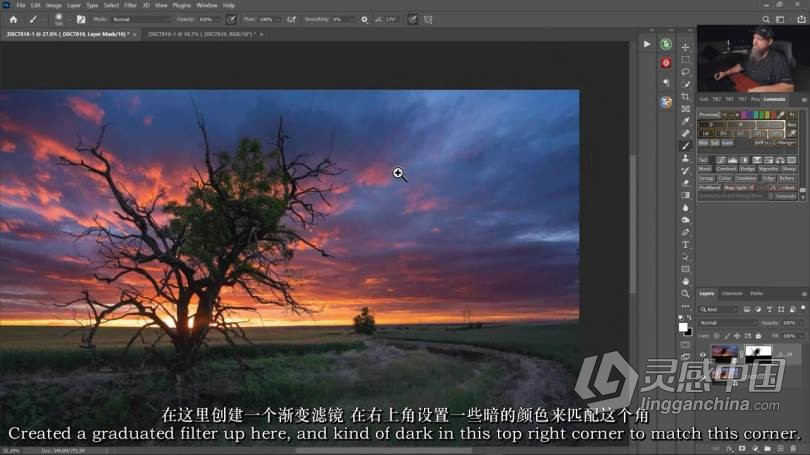The image size is (810, 455).
Task: Click the Dodge button in Lumenzia panel
Action: pyautogui.click(x=747, y=169)
